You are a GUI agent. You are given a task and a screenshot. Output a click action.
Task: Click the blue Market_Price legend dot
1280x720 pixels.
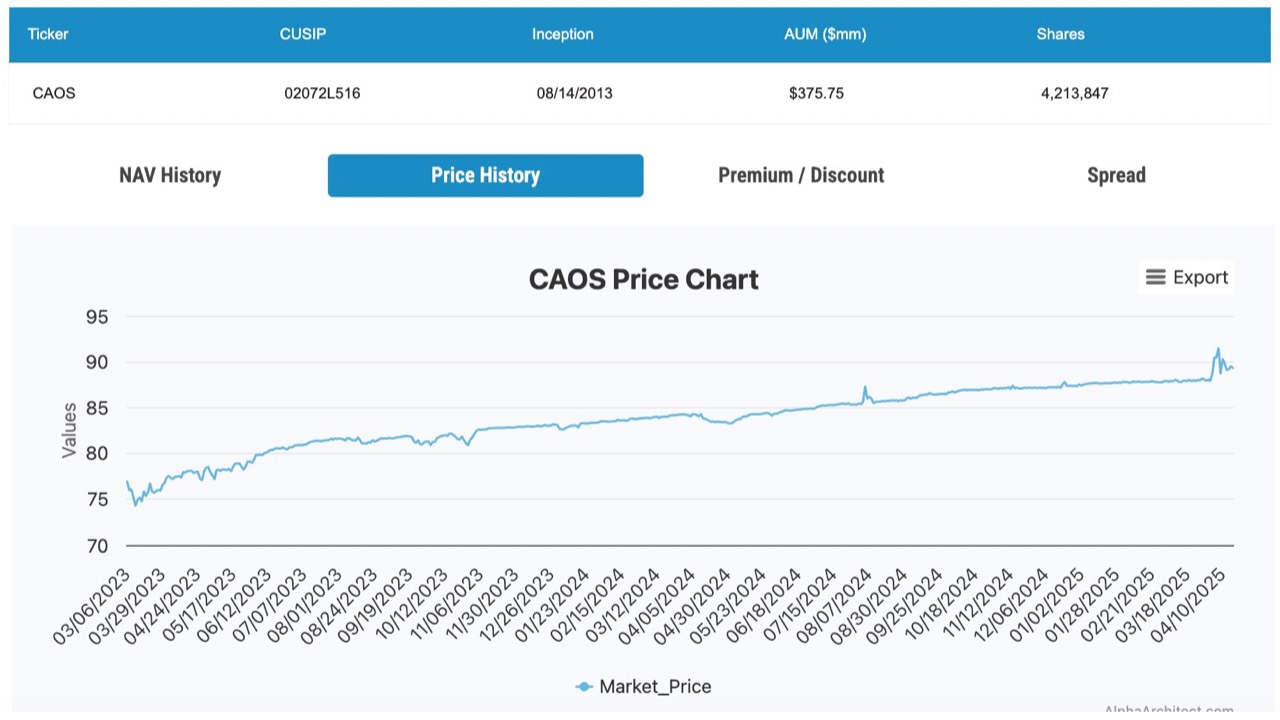[584, 686]
